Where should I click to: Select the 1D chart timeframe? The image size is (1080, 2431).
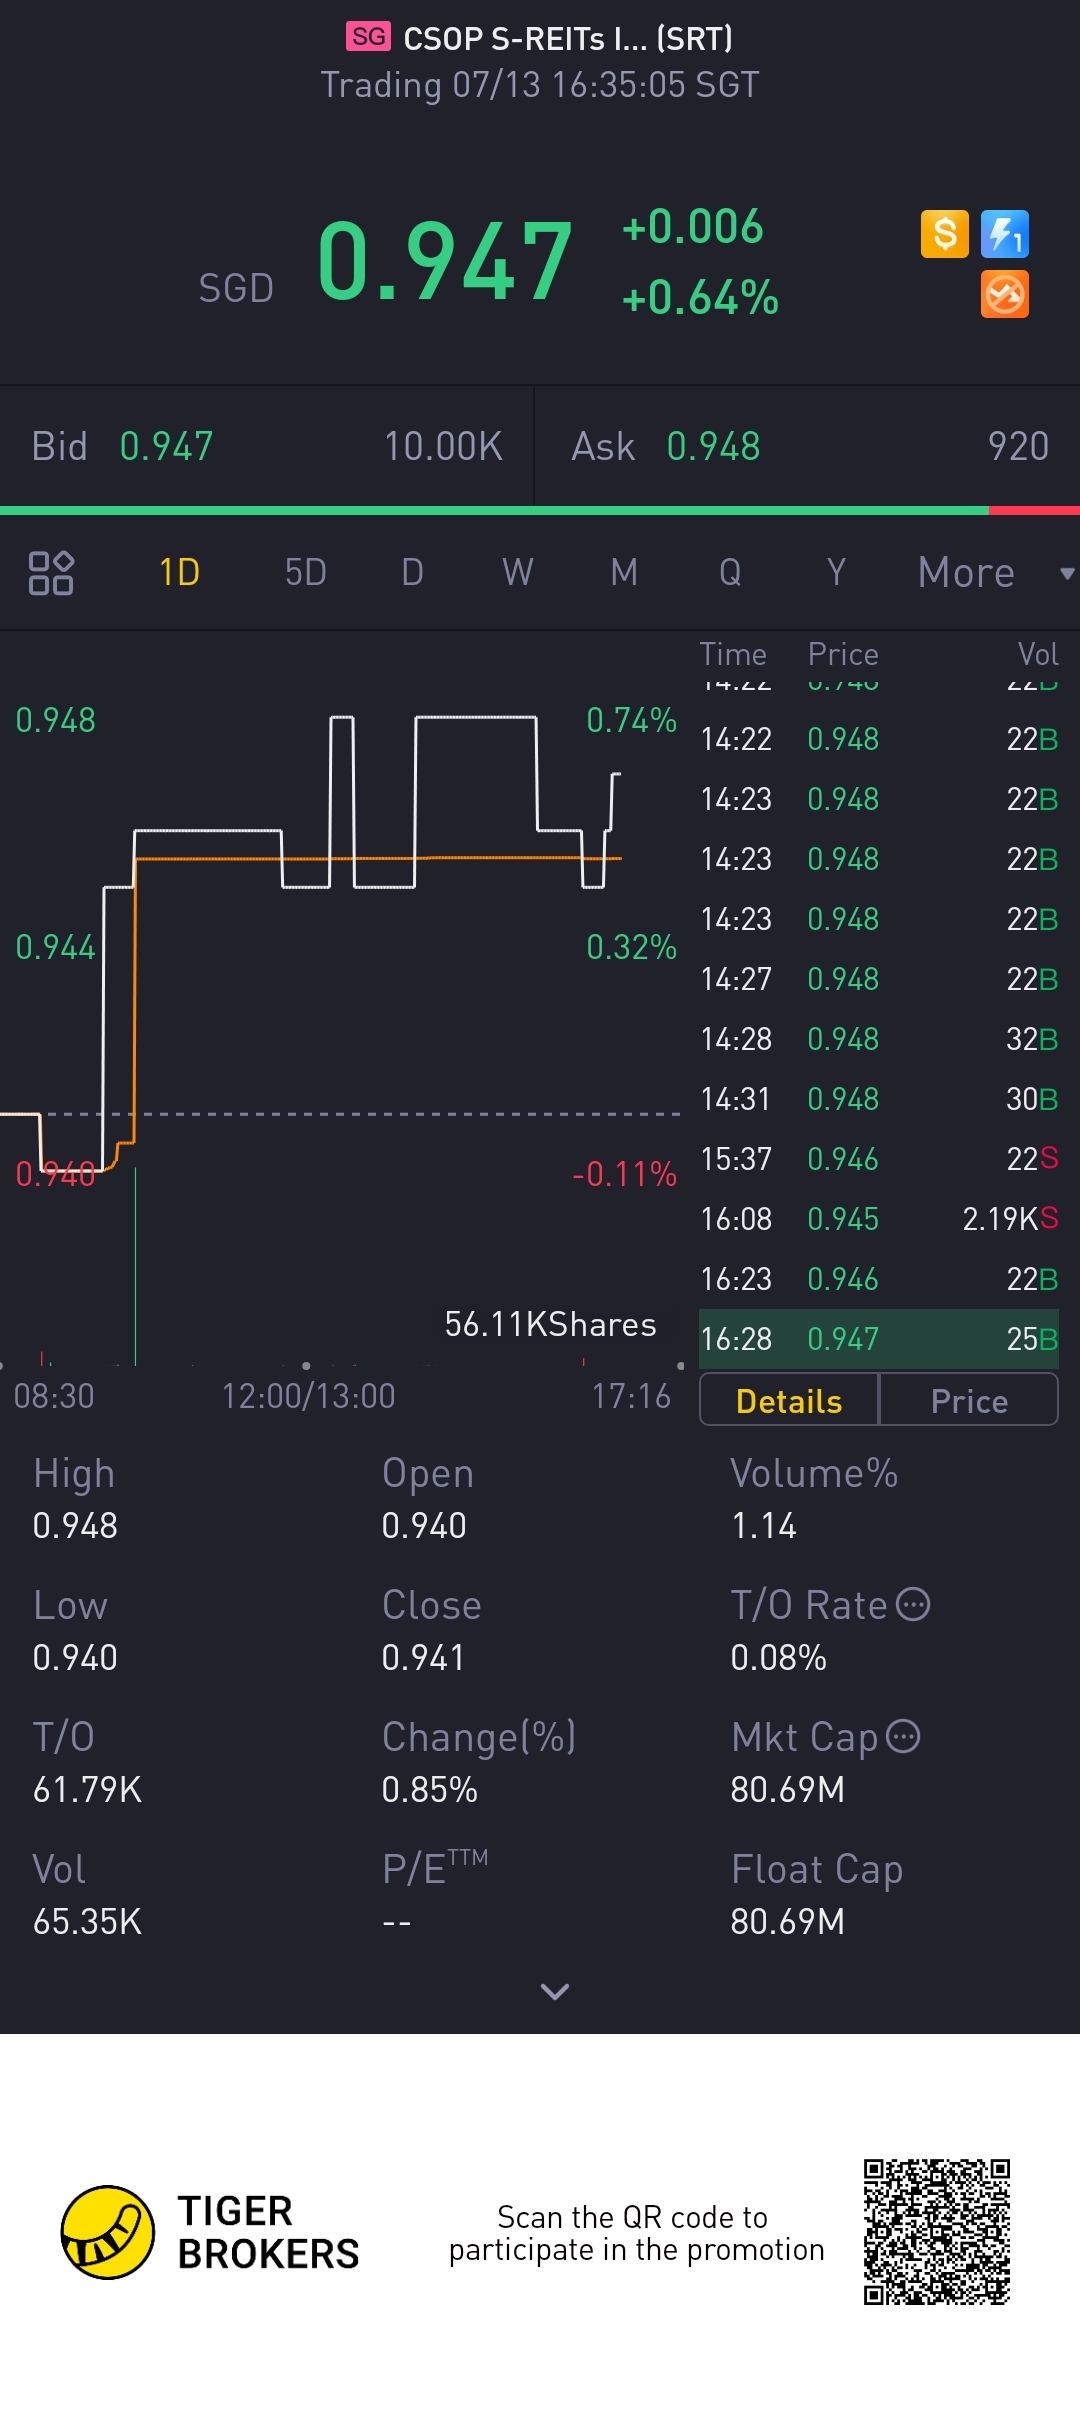[180, 573]
